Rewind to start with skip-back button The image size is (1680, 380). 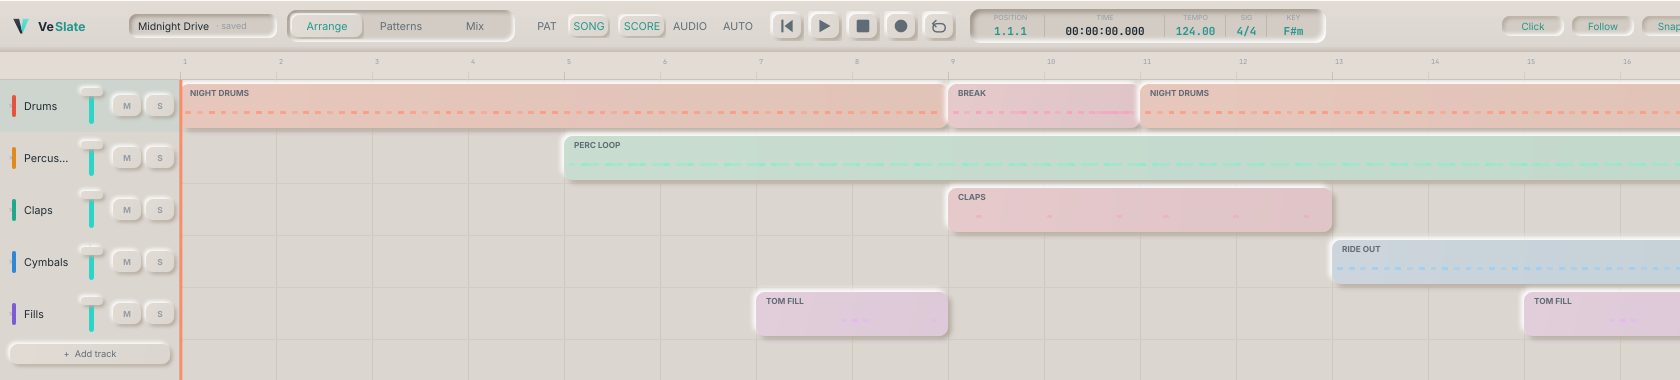click(x=787, y=26)
